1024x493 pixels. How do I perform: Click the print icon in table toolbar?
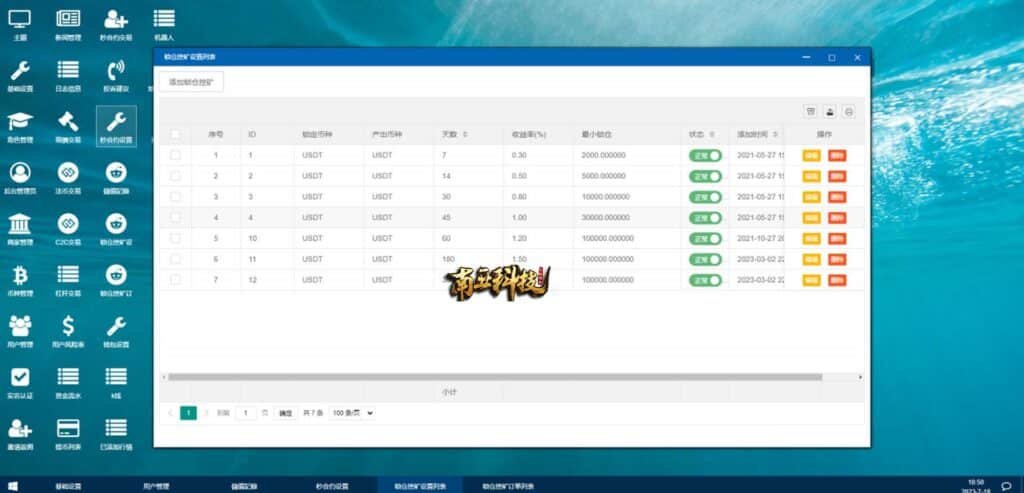849,112
